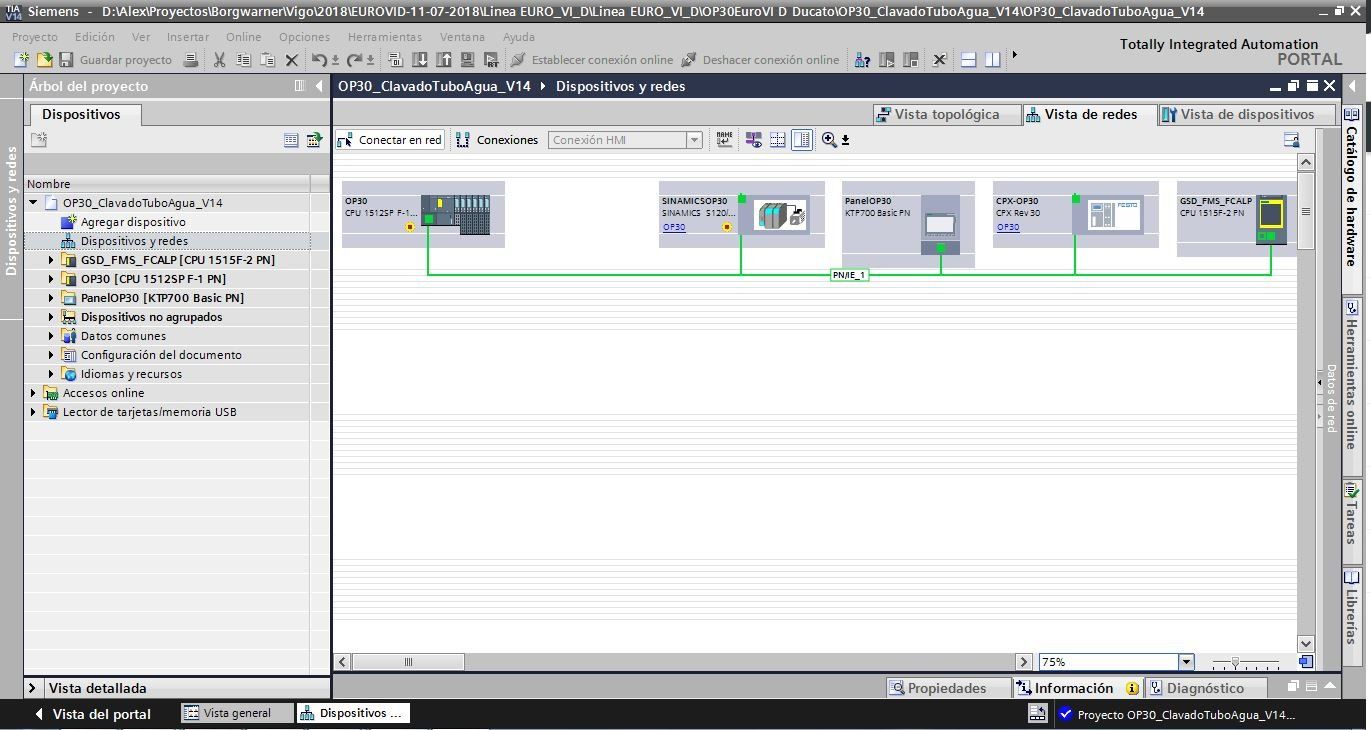Open the Online menu
The width and height of the screenshot is (1371, 730).
pyautogui.click(x=243, y=37)
